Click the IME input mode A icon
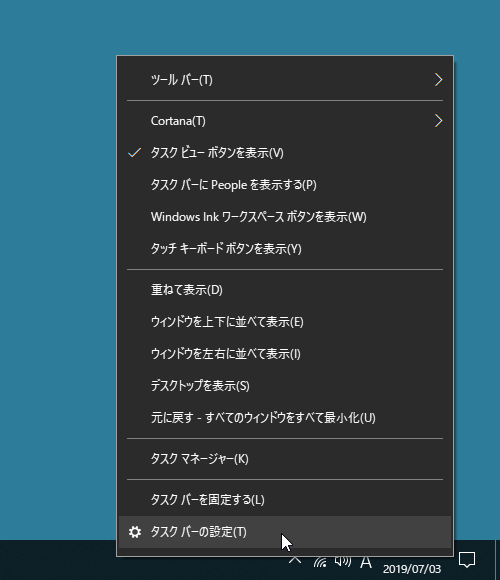This screenshot has height=580, width=500. [366, 562]
